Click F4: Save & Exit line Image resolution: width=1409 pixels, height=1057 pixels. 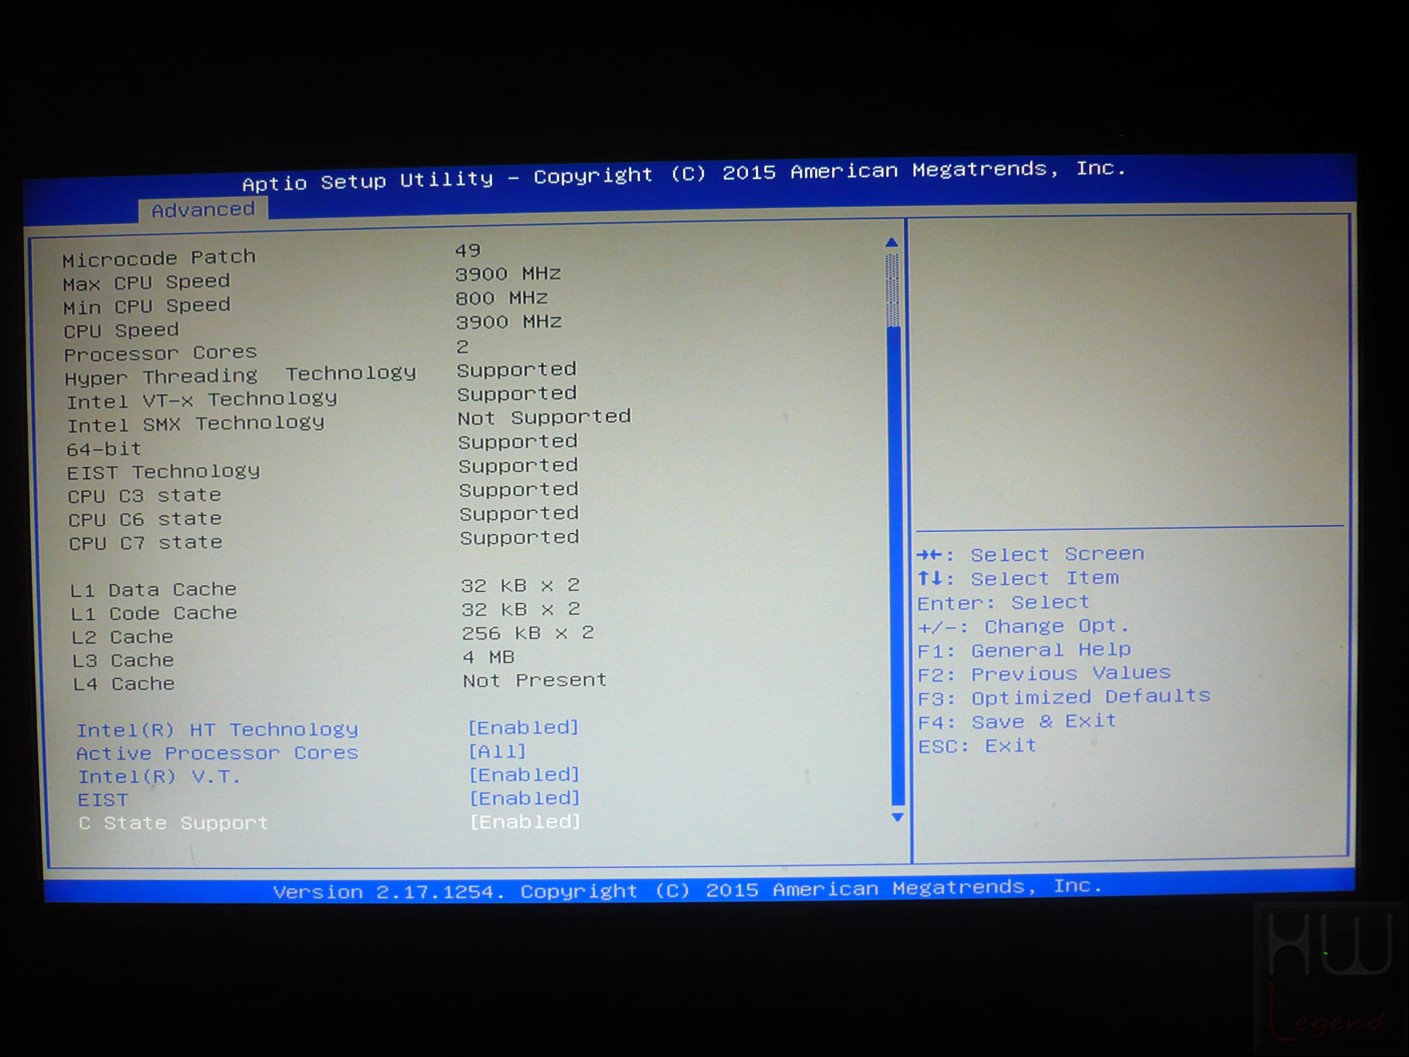pyautogui.click(x=1017, y=722)
